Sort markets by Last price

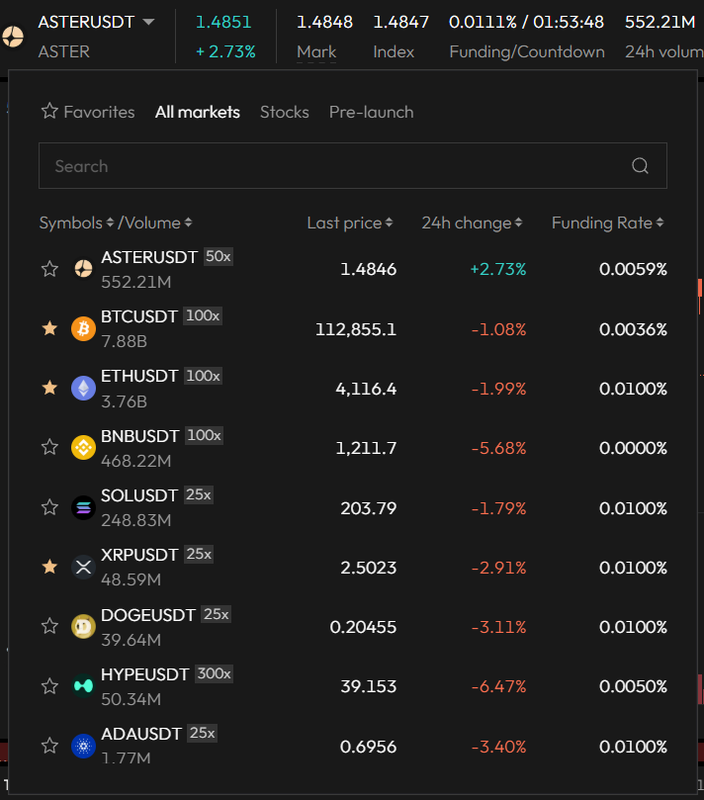[349, 223]
